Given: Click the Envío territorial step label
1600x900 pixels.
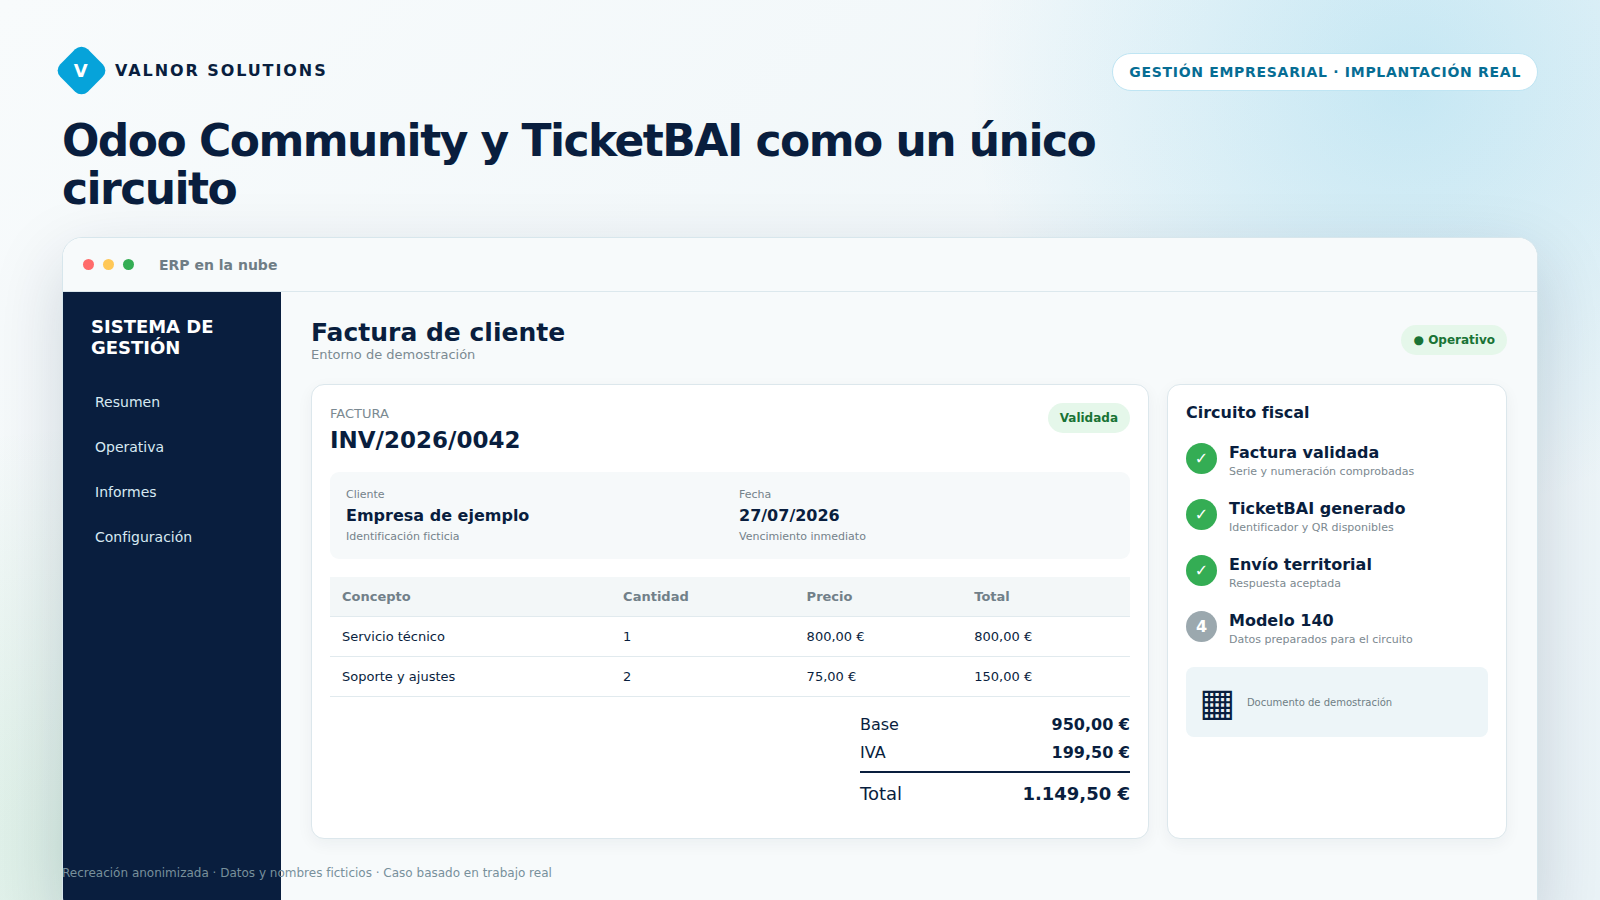Looking at the screenshot, I should pyautogui.click(x=1300, y=564).
